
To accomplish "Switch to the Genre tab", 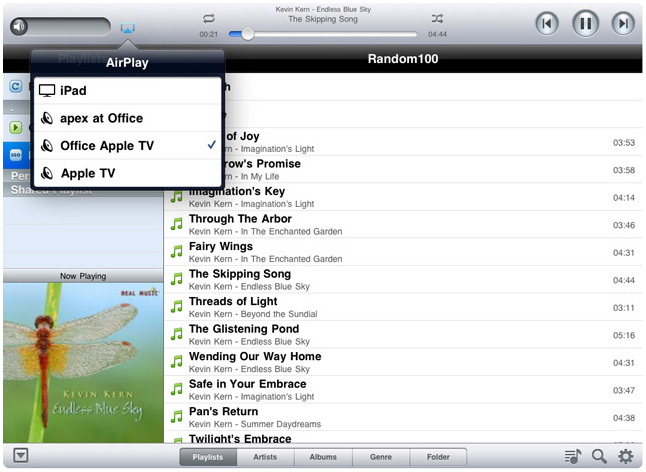I will (381, 457).
